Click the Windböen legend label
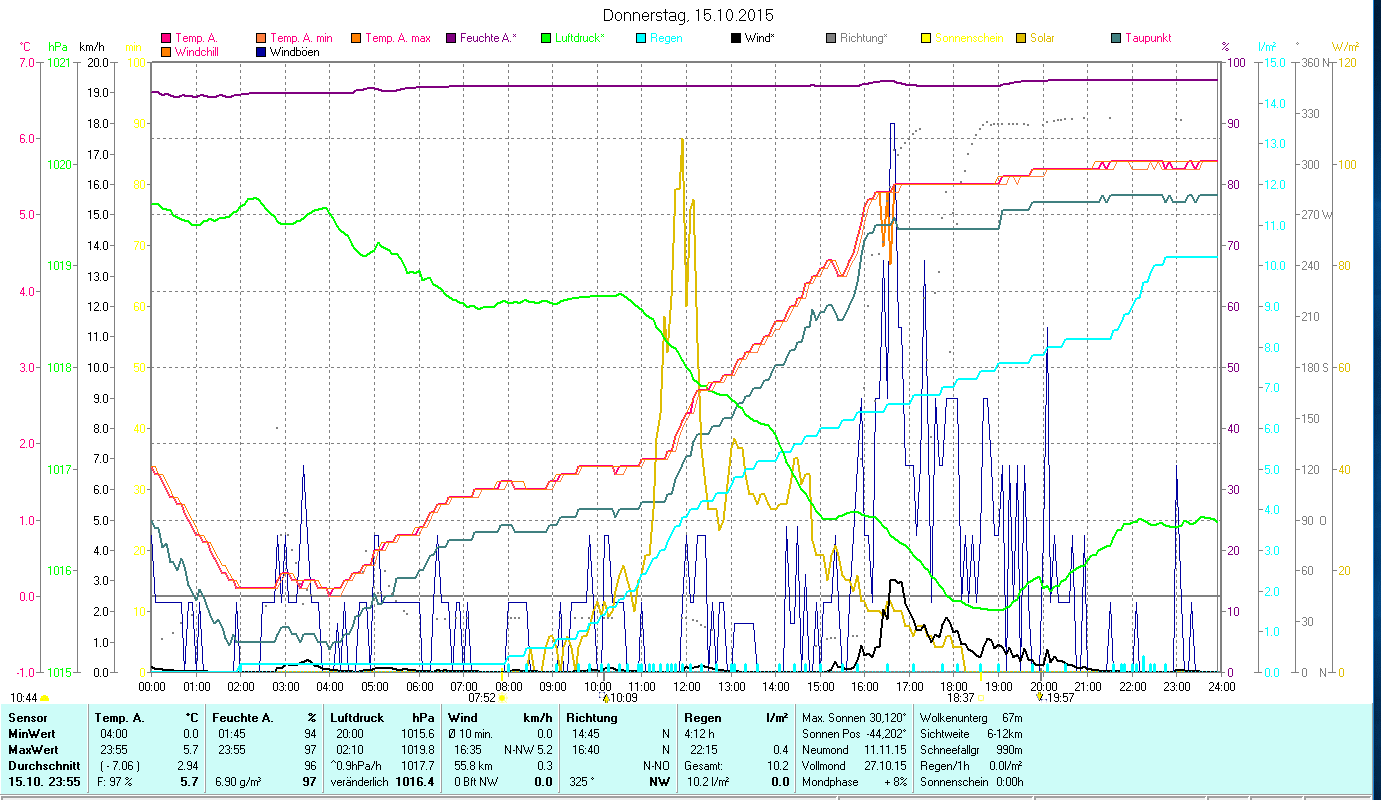The width and height of the screenshot is (1381, 800). tap(295, 52)
